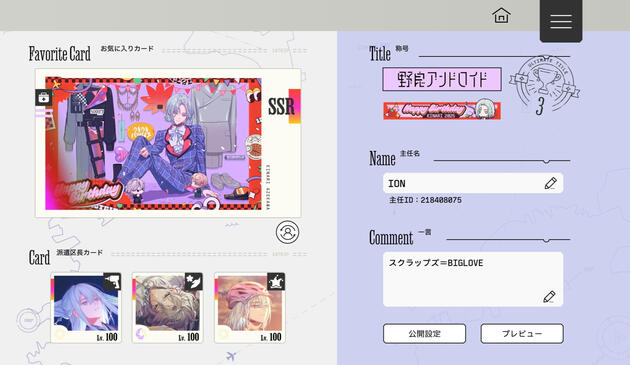Tap the swap favorite card icon
The image size is (630, 365).
pos(287,232)
